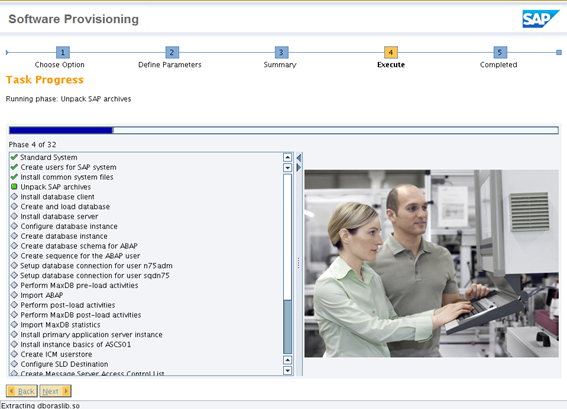Screen dimensions: 567x409
Task: Click the Task Progress heading
Action: click(x=45, y=80)
